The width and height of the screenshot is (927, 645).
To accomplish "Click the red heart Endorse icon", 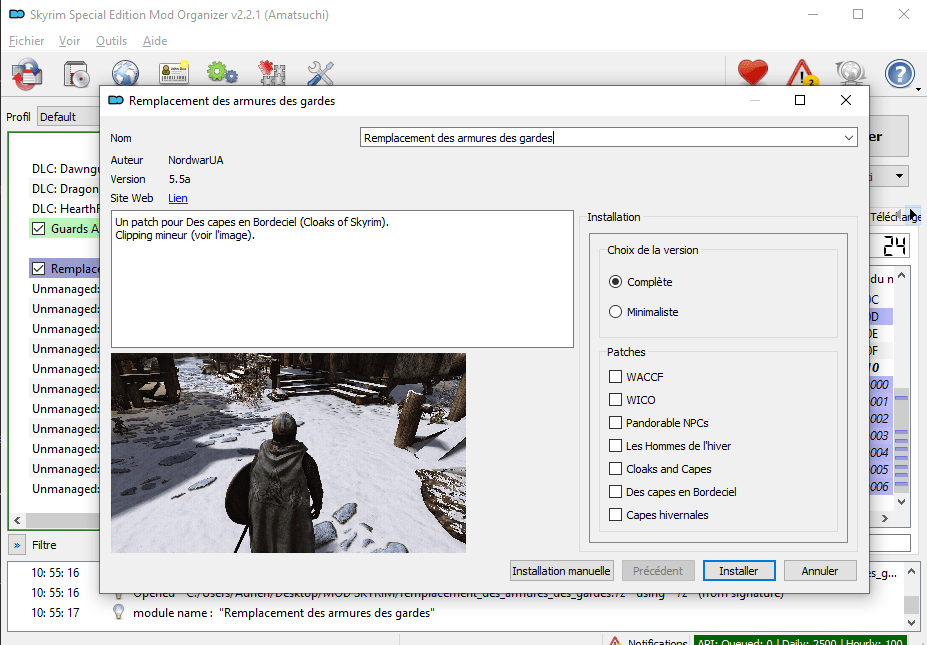I will pyautogui.click(x=753, y=73).
